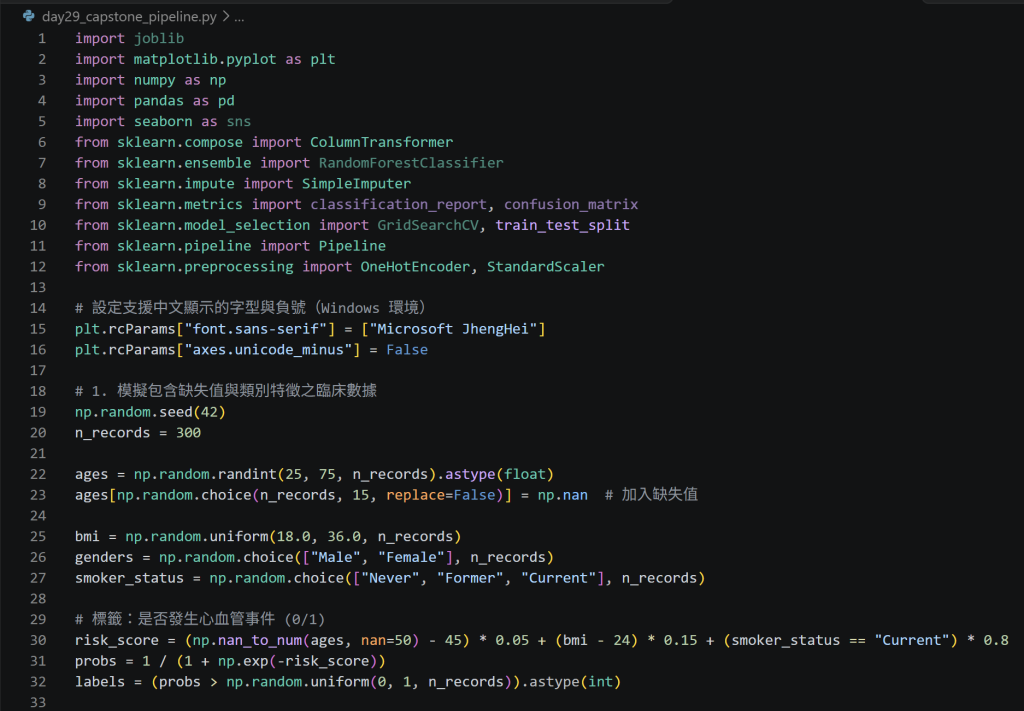
Task: Click the "Never" string literal
Action: (390, 578)
